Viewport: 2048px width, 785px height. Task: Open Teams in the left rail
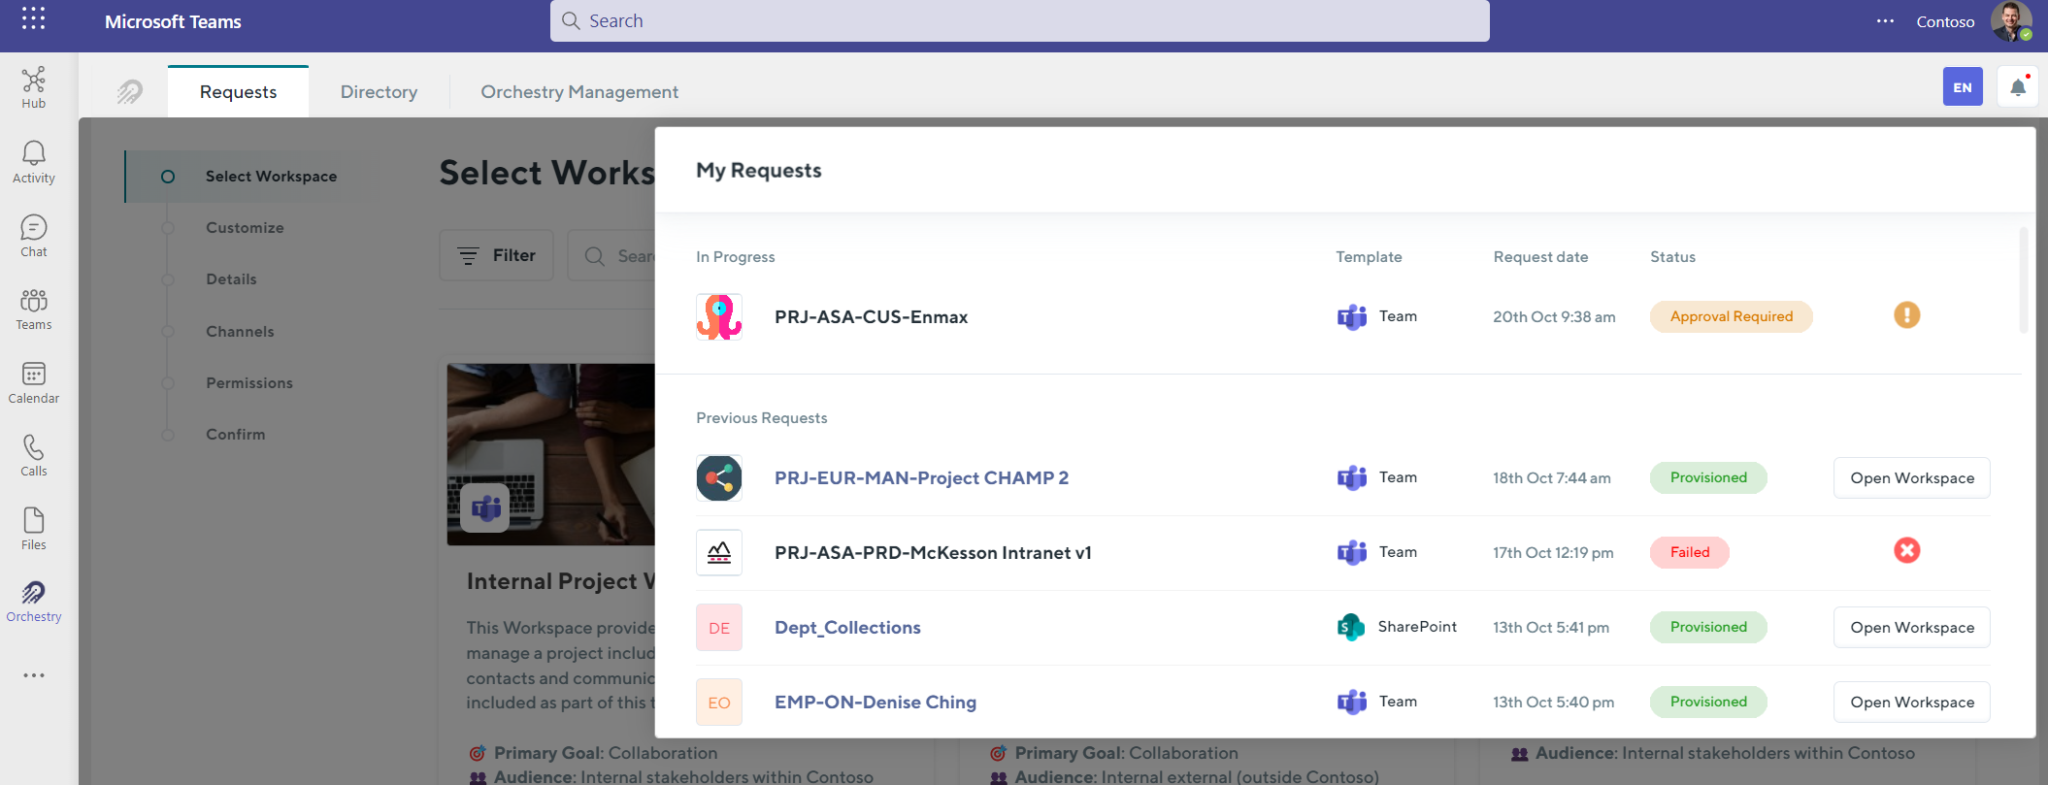(33, 309)
